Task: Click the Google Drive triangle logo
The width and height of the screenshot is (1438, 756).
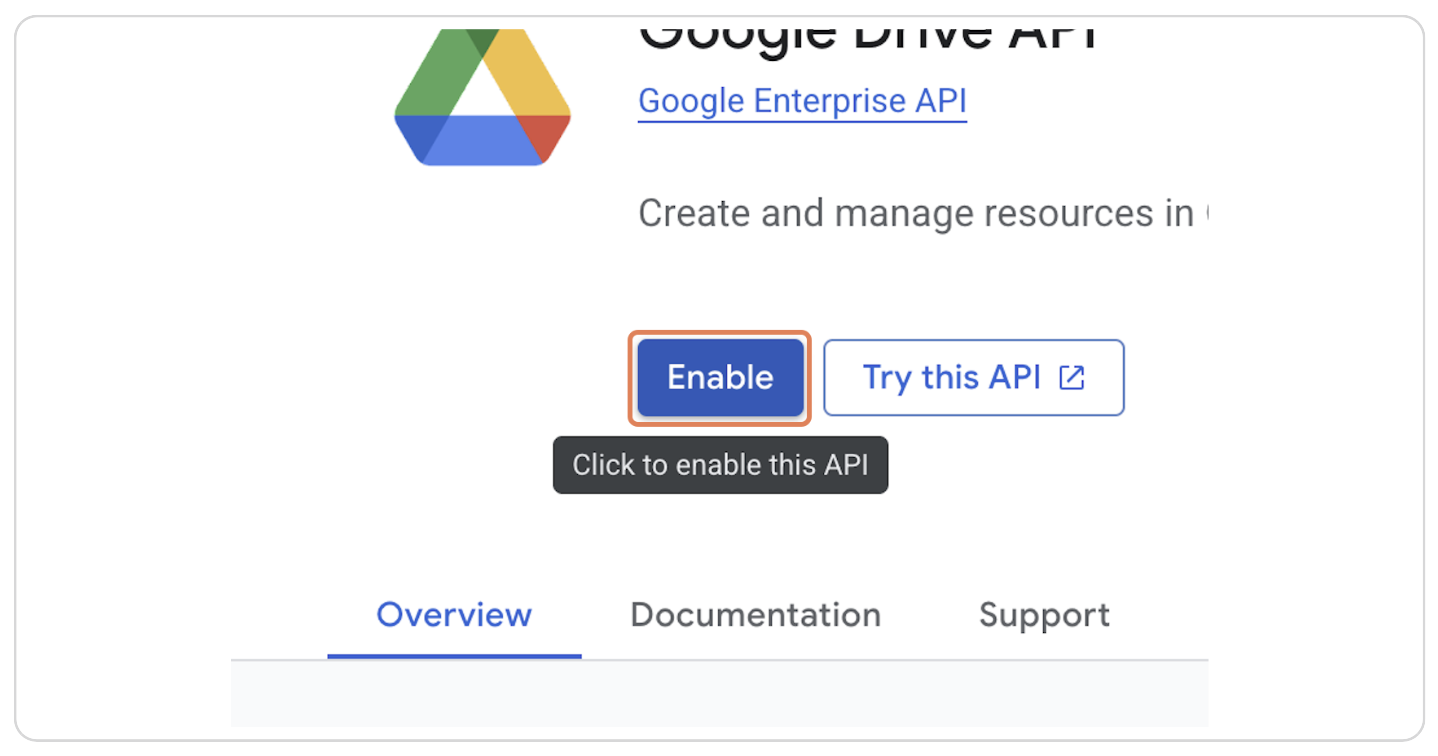Action: [482, 95]
